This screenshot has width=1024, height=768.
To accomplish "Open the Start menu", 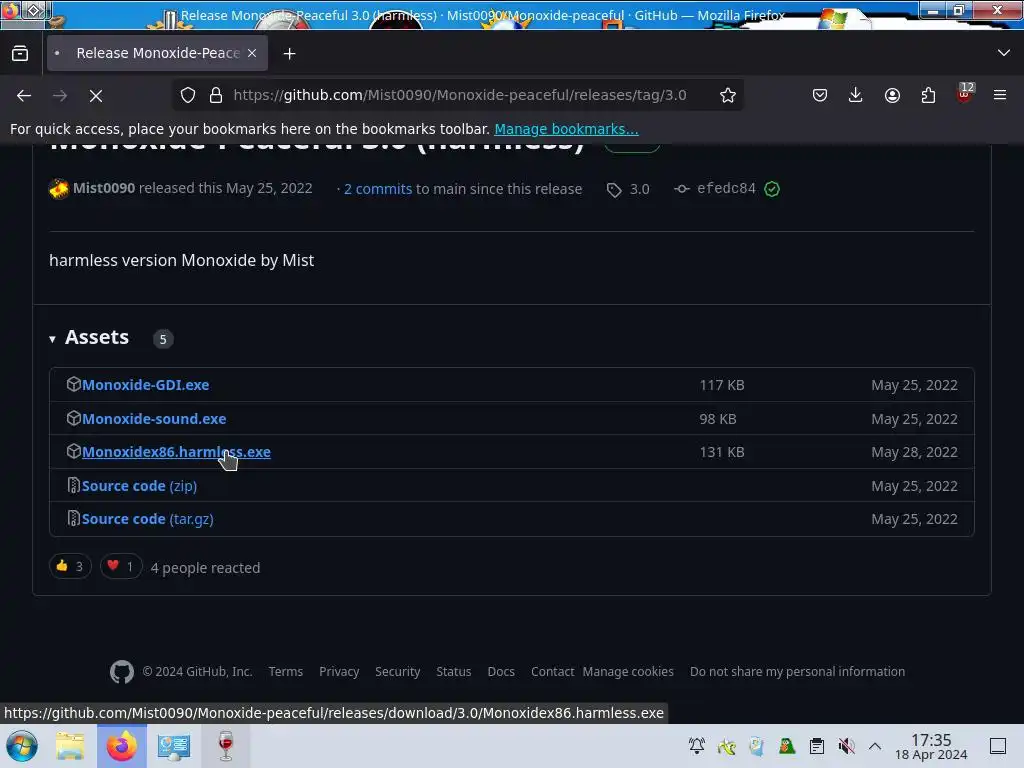I will (x=22, y=746).
